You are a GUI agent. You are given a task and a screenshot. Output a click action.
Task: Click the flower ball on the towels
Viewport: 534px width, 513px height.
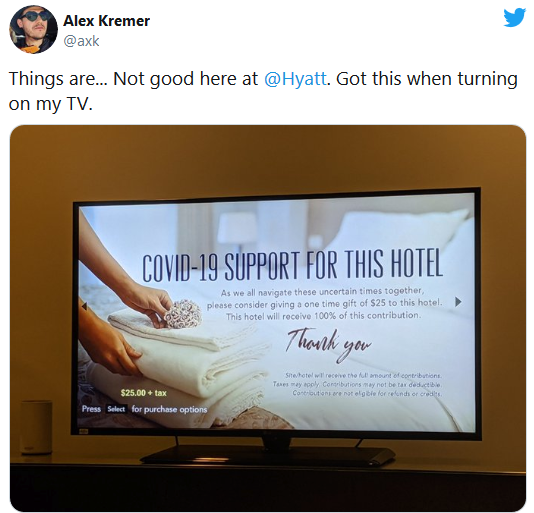coord(183,313)
